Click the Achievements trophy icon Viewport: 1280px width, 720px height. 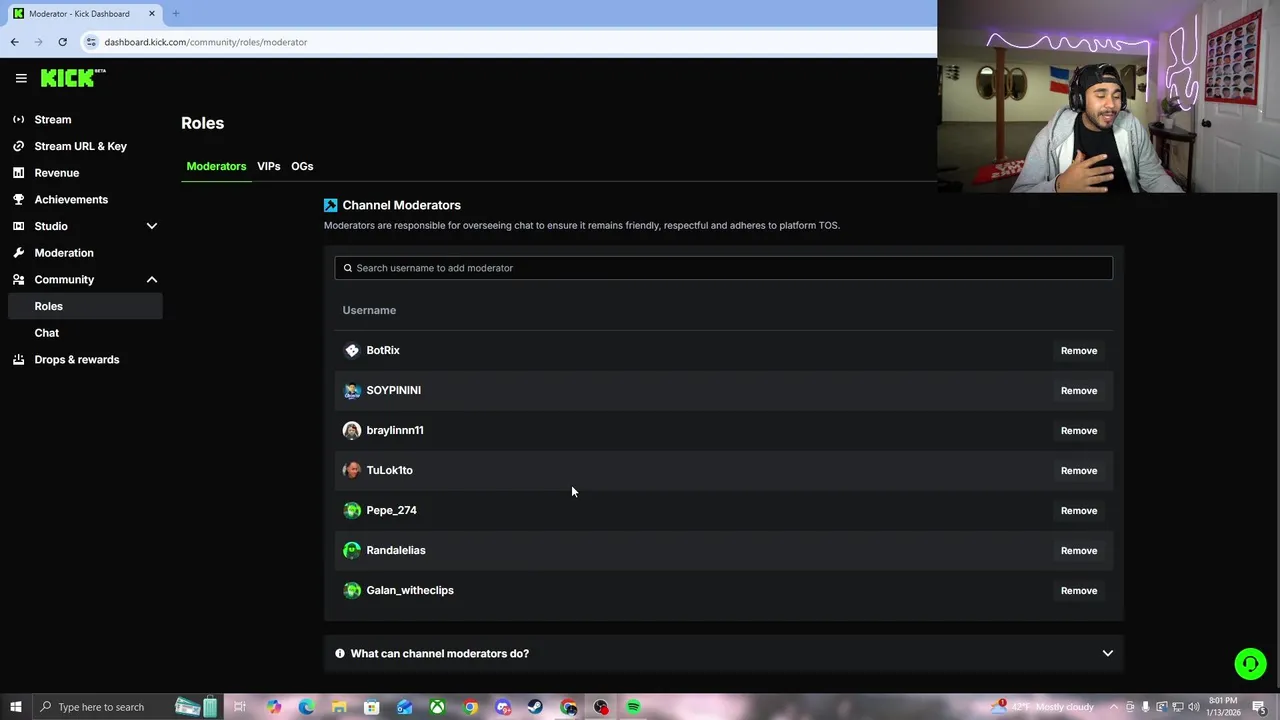(18, 199)
